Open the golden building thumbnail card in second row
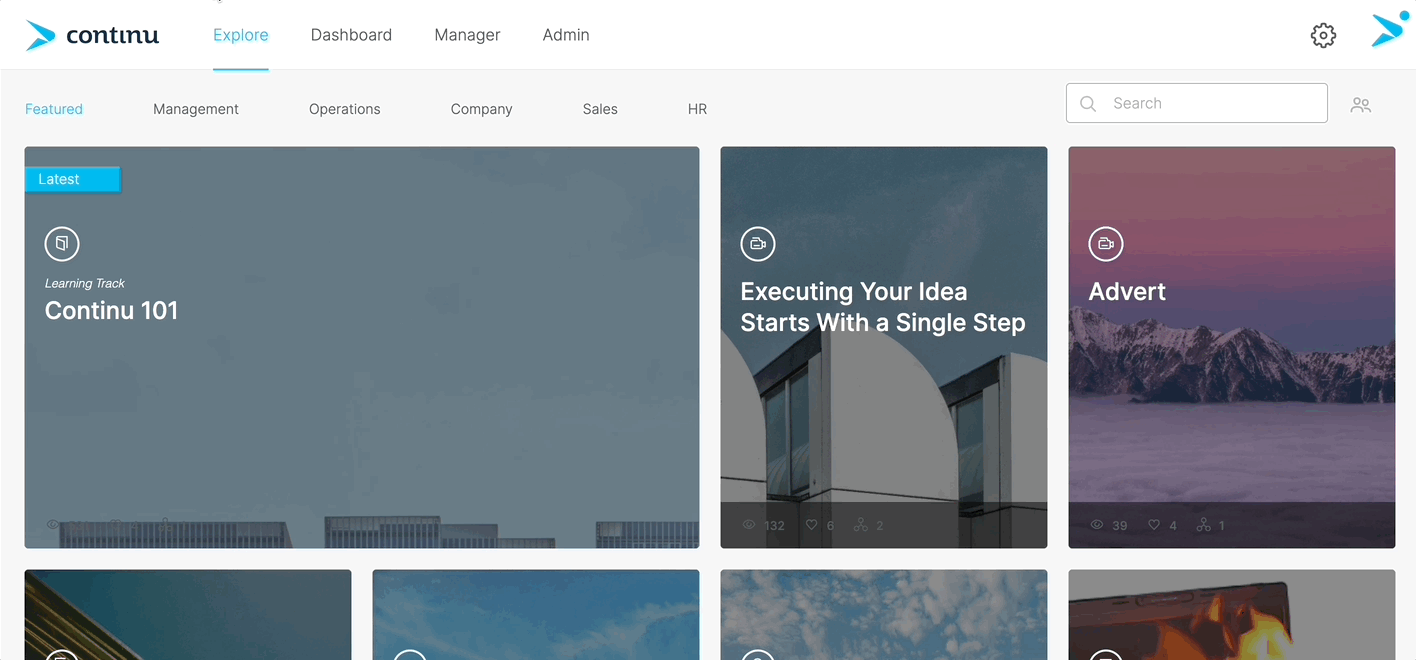Viewport: 1416px width, 660px height. point(188,614)
